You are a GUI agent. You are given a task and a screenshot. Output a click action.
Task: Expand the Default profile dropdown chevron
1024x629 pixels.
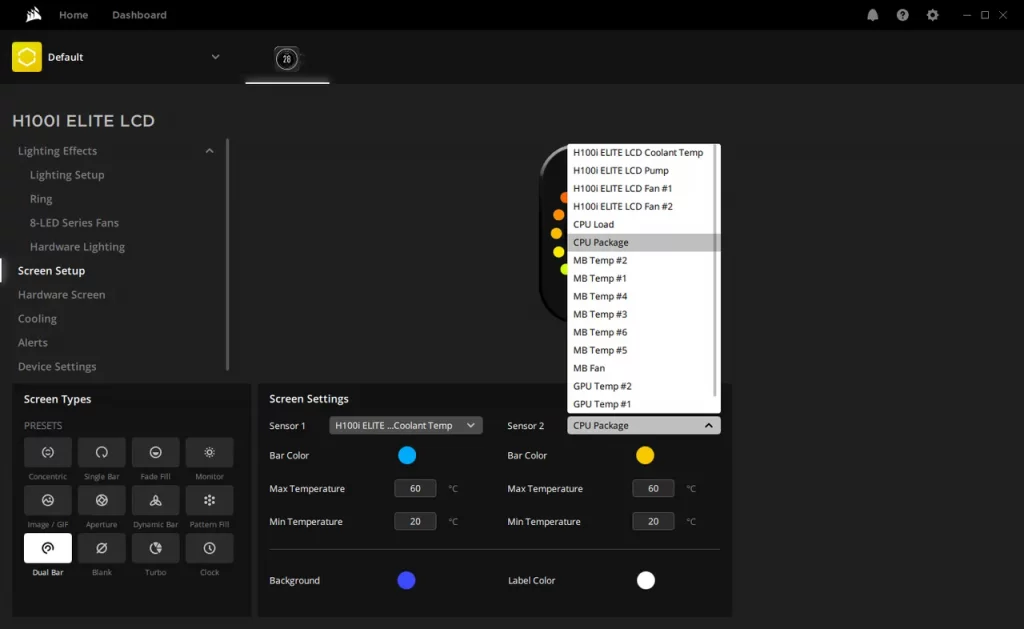coord(216,57)
